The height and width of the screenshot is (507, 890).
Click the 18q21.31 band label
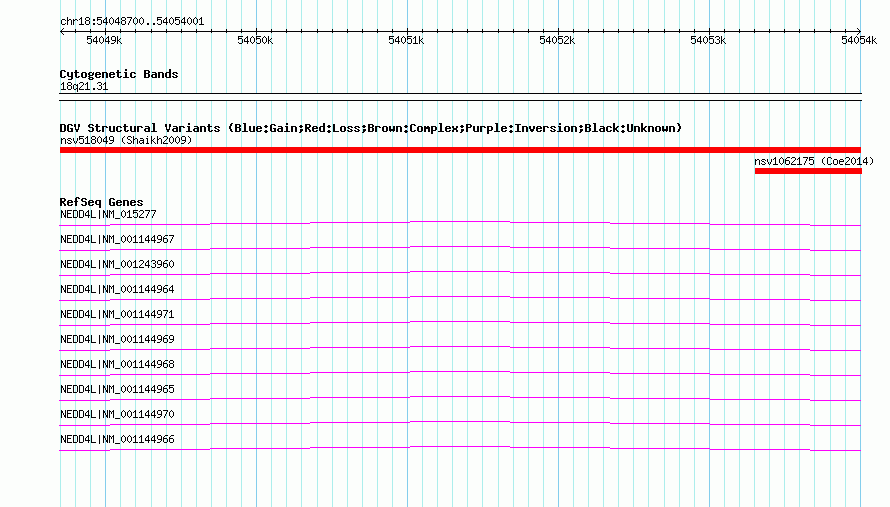[x=84, y=86]
